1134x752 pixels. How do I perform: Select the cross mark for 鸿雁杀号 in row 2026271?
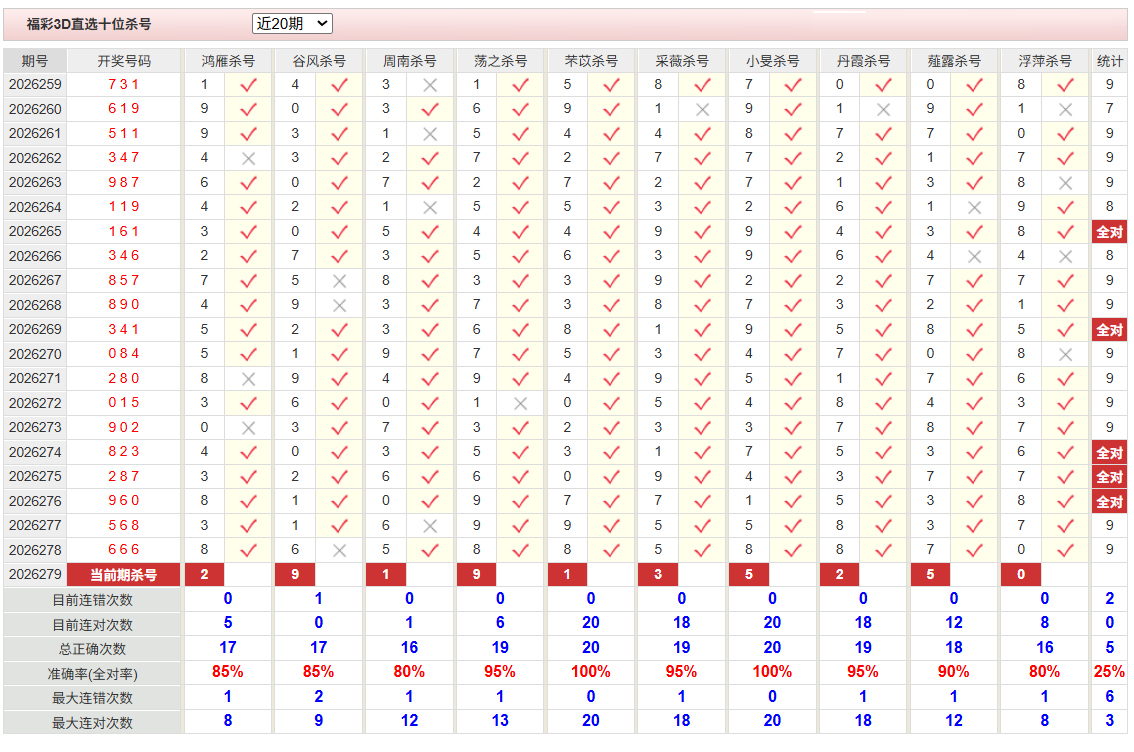point(249,379)
